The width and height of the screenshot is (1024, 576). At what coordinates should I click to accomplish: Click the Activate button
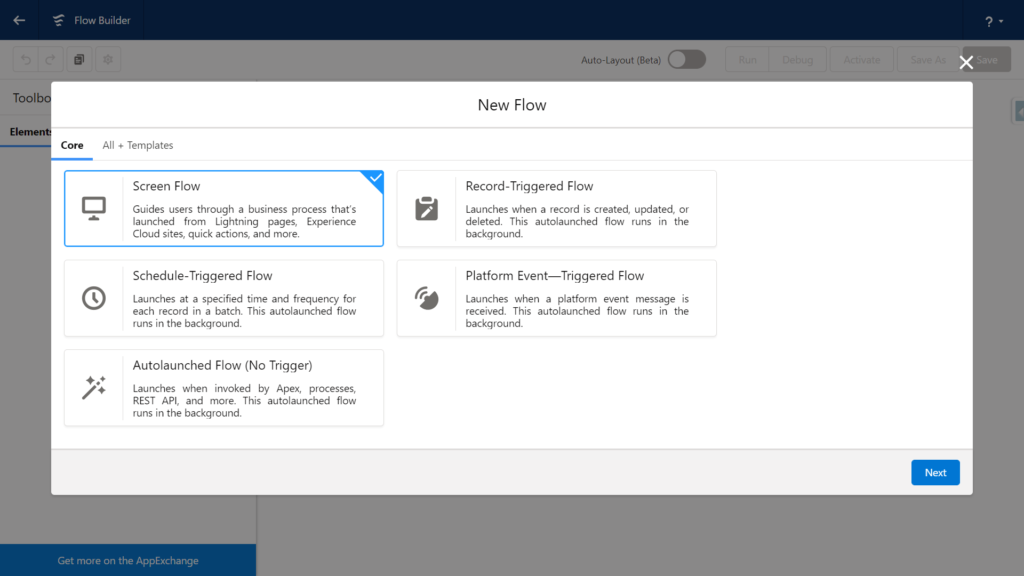click(x=861, y=59)
